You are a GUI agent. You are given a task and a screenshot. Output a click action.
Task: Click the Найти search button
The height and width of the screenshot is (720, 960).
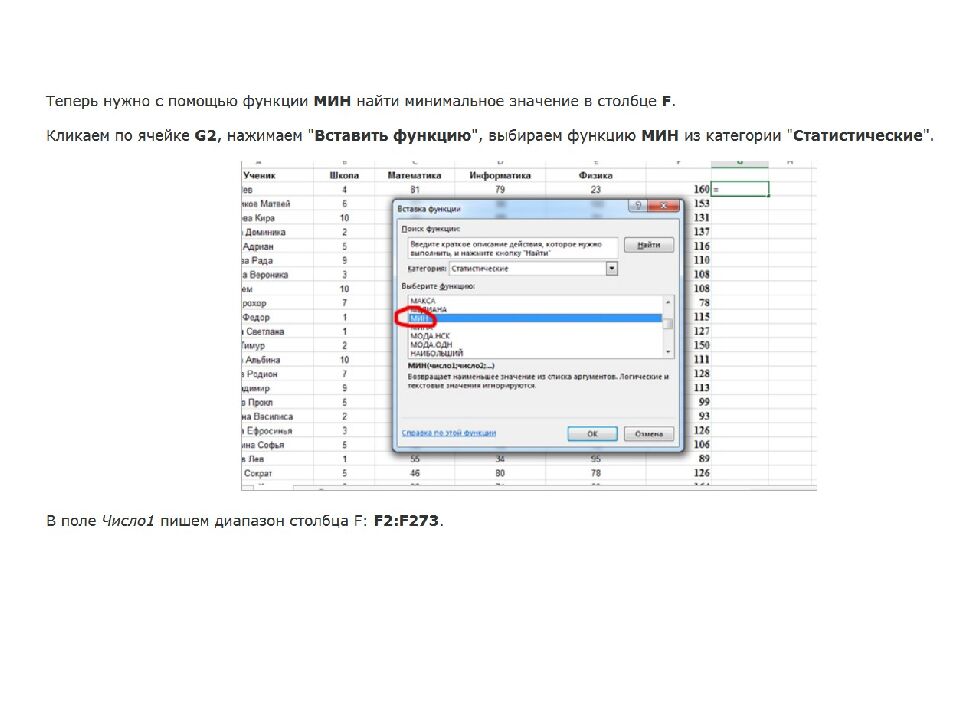coord(649,245)
